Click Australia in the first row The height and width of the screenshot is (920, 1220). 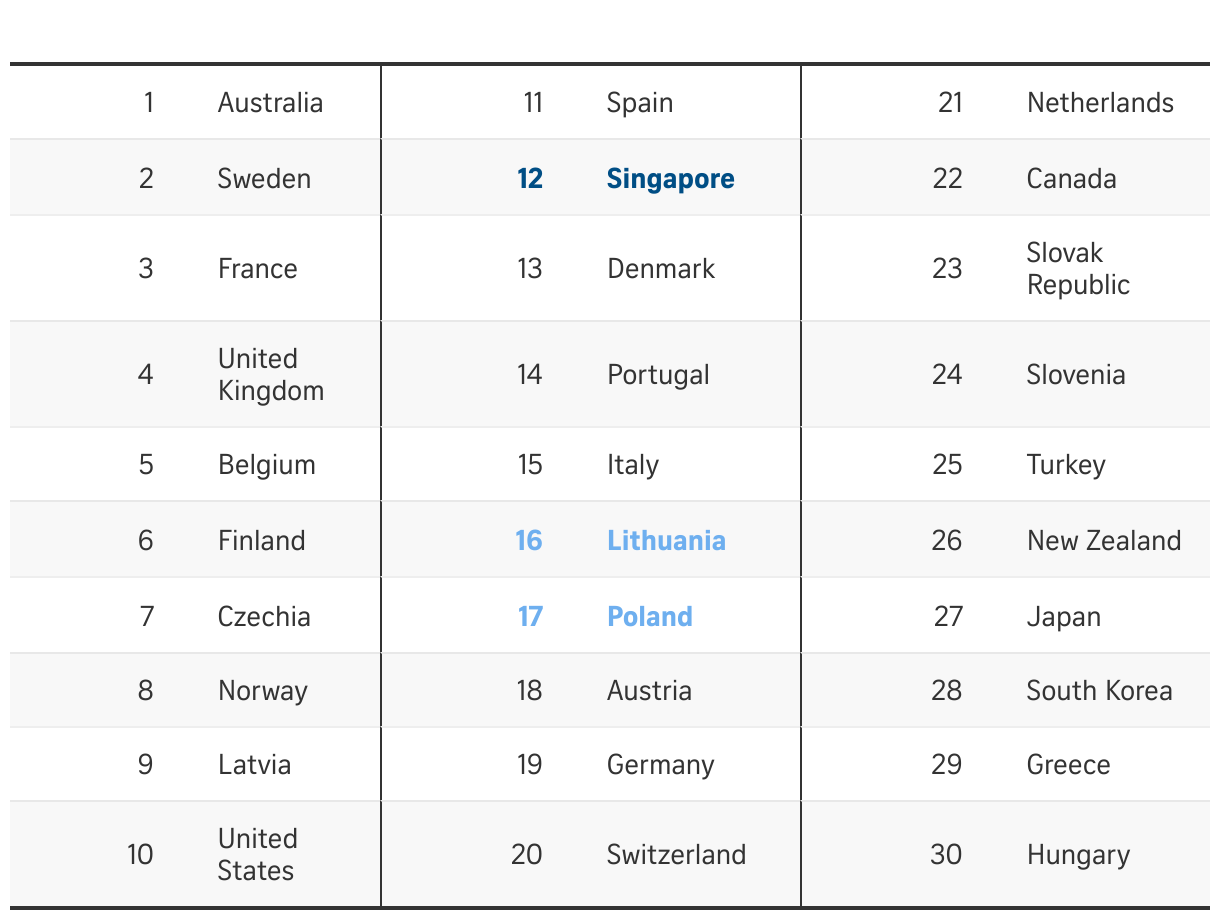tap(270, 103)
